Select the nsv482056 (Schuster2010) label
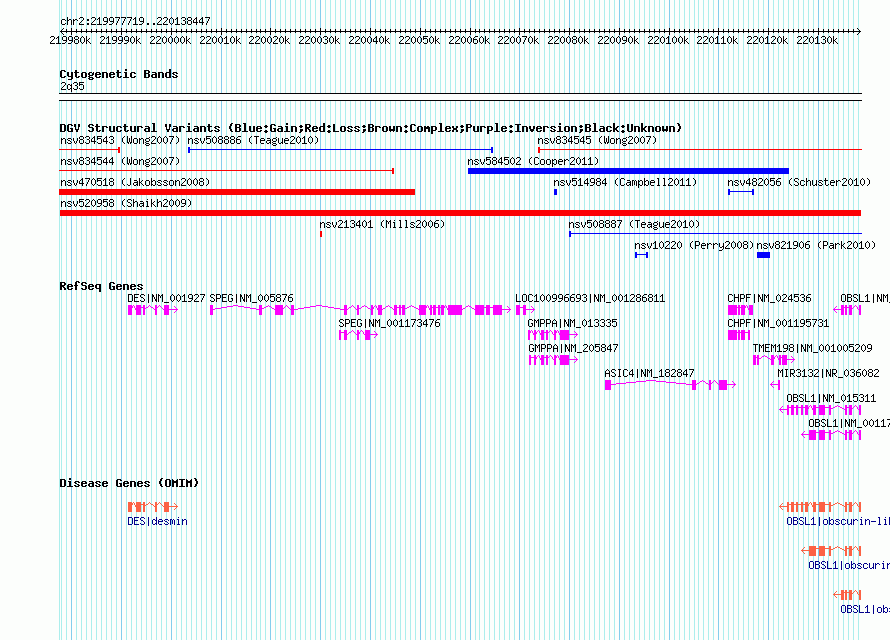 click(799, 182)
